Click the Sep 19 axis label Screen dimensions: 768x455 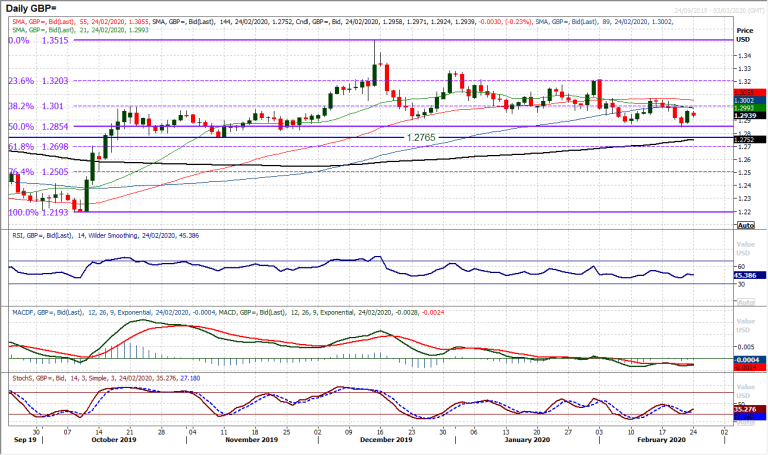pos(25,440)
